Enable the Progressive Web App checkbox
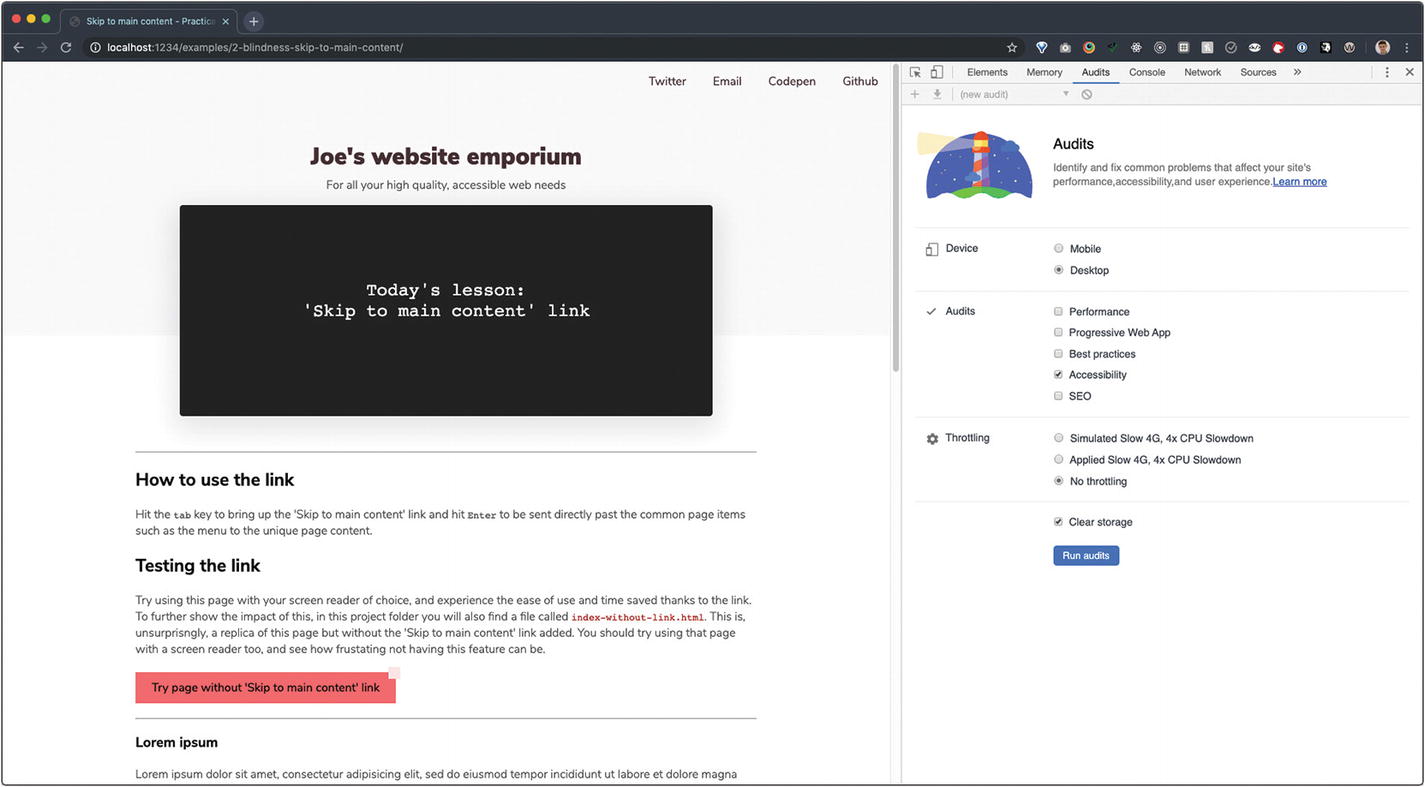Image resolution: width=1425 pixels, height=787 pixels. click(1058, 332)
